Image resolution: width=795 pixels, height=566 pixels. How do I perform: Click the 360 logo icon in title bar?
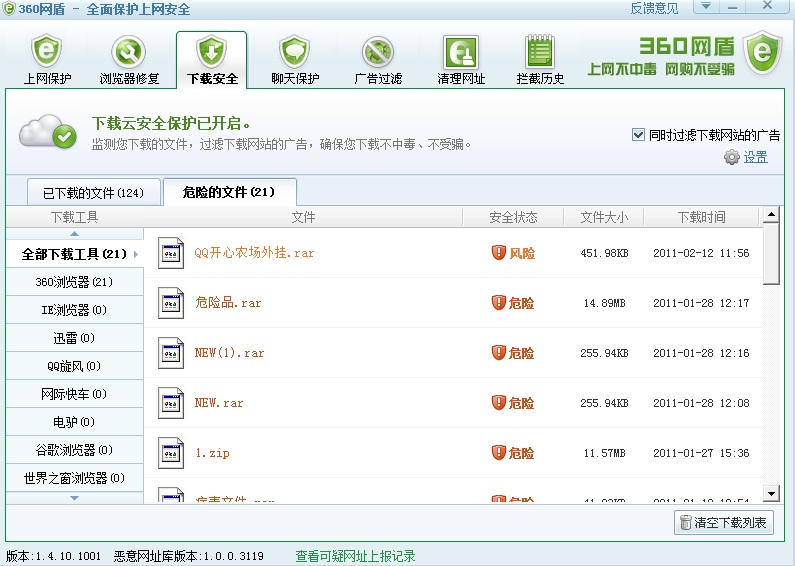point(9,9)
